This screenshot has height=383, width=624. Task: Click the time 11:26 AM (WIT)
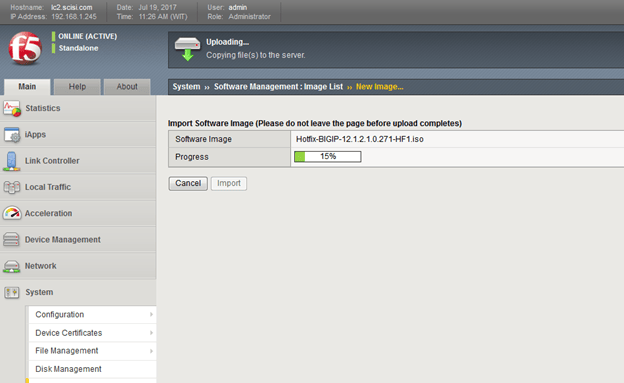click(x=163, y=17)
